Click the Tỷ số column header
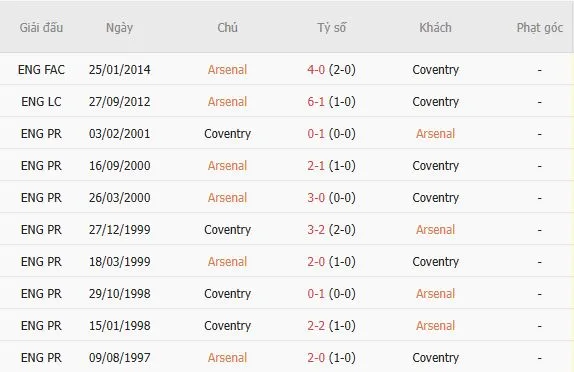 331,28
